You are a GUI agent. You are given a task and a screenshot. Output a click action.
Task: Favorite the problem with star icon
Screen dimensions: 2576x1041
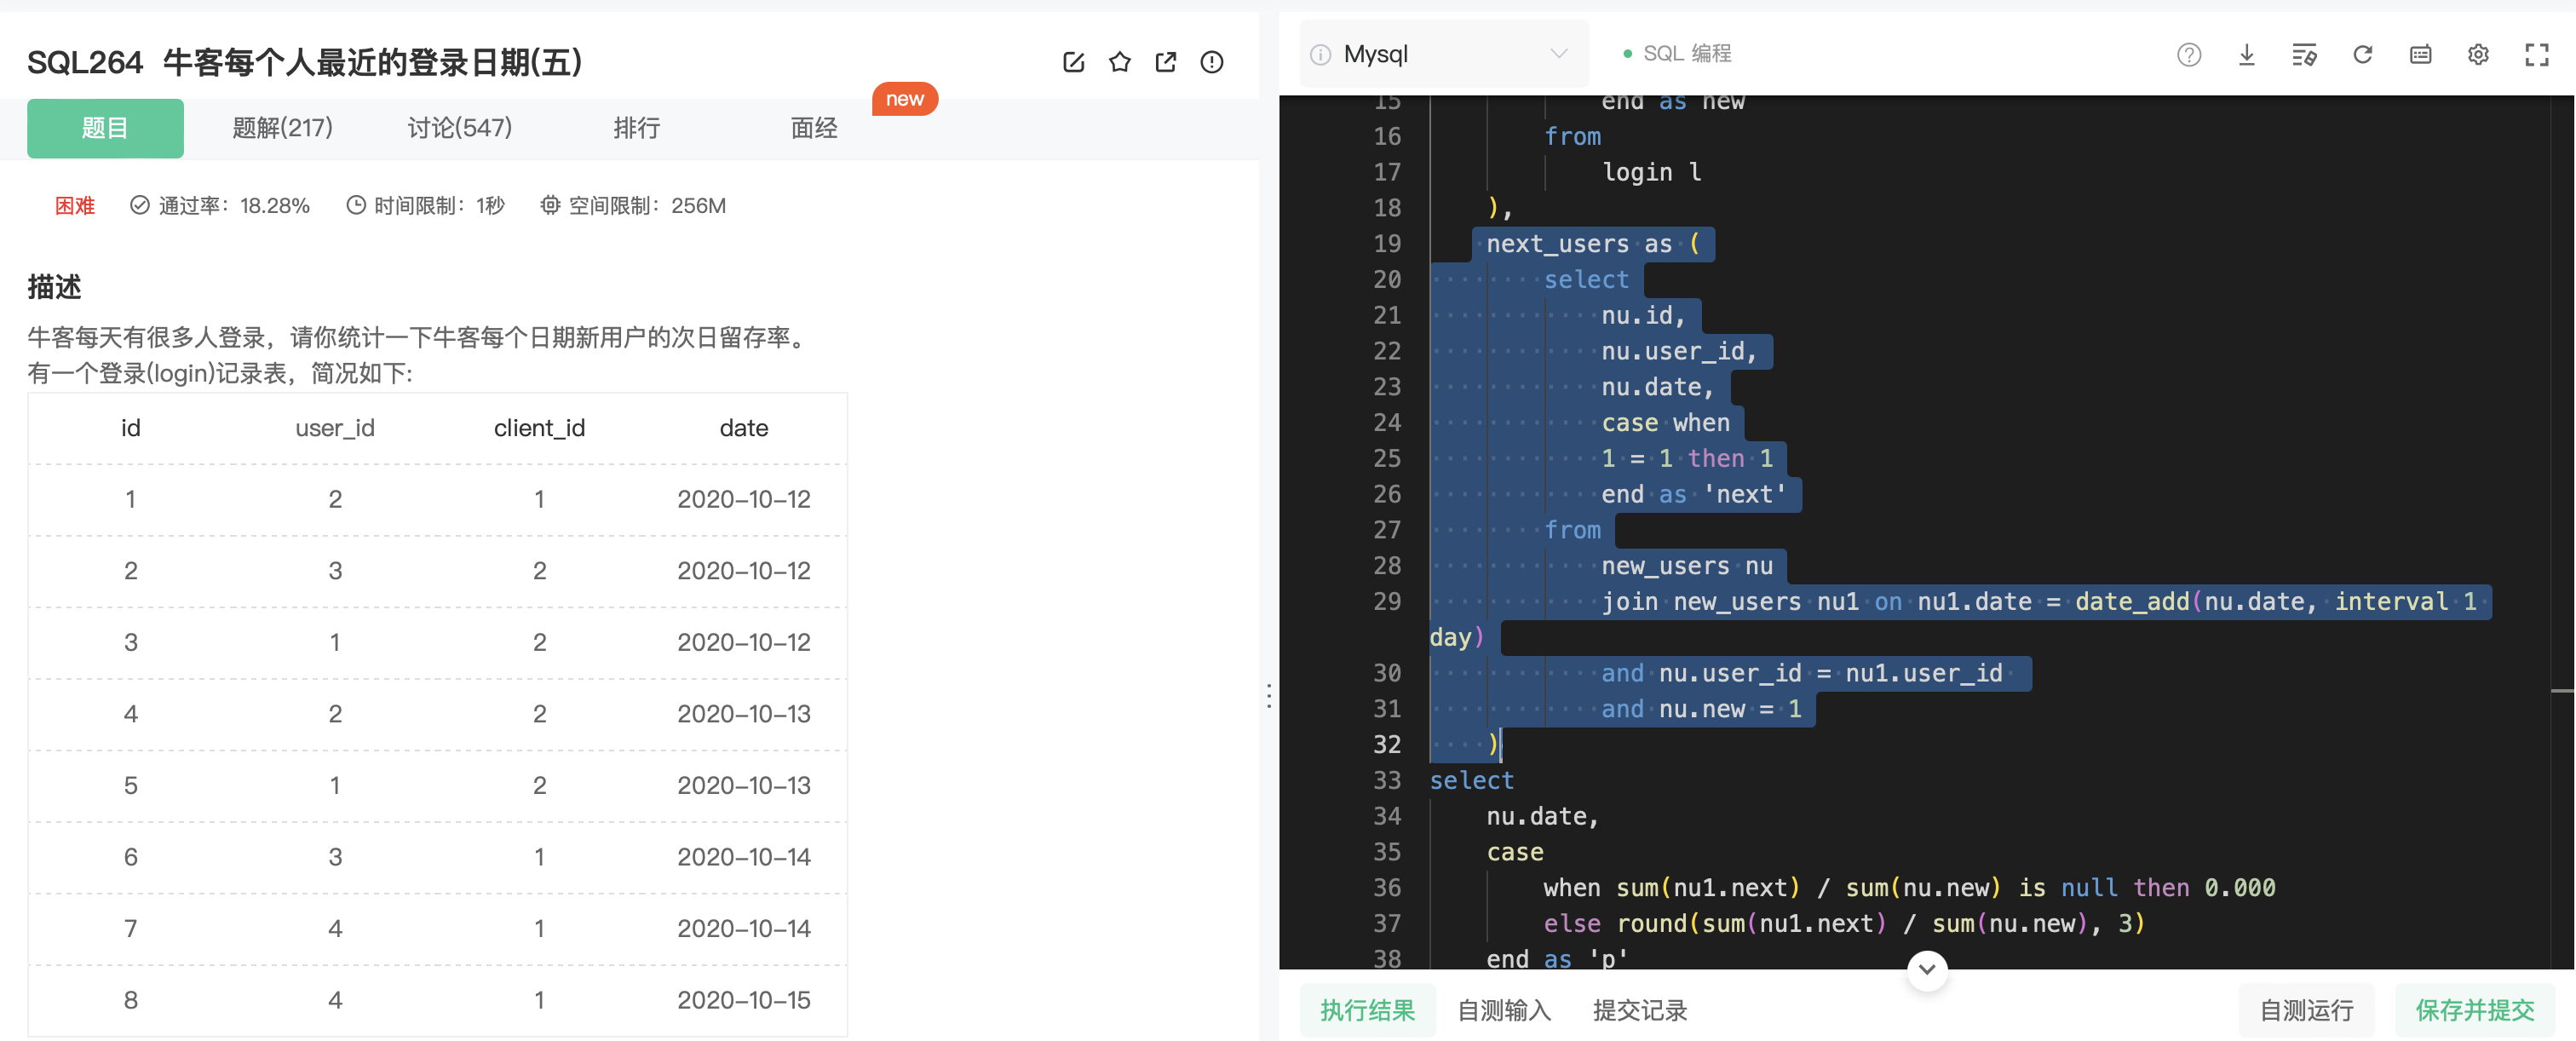(x=1119, y=62)
